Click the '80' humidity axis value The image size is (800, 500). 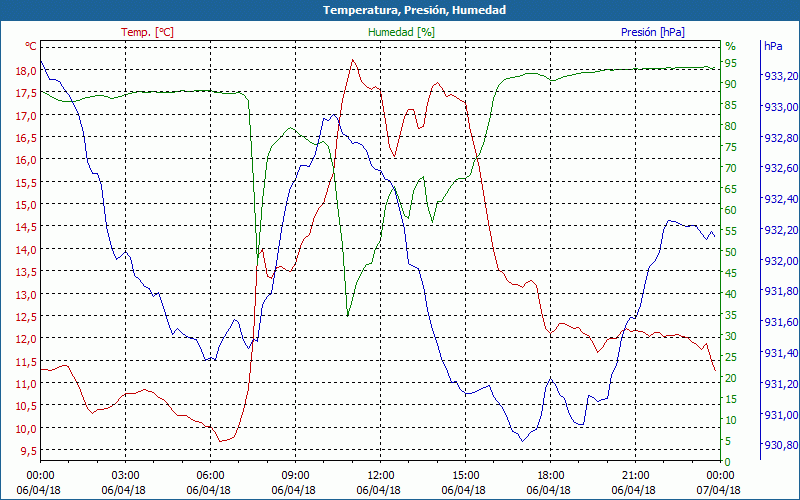[731, 126]
